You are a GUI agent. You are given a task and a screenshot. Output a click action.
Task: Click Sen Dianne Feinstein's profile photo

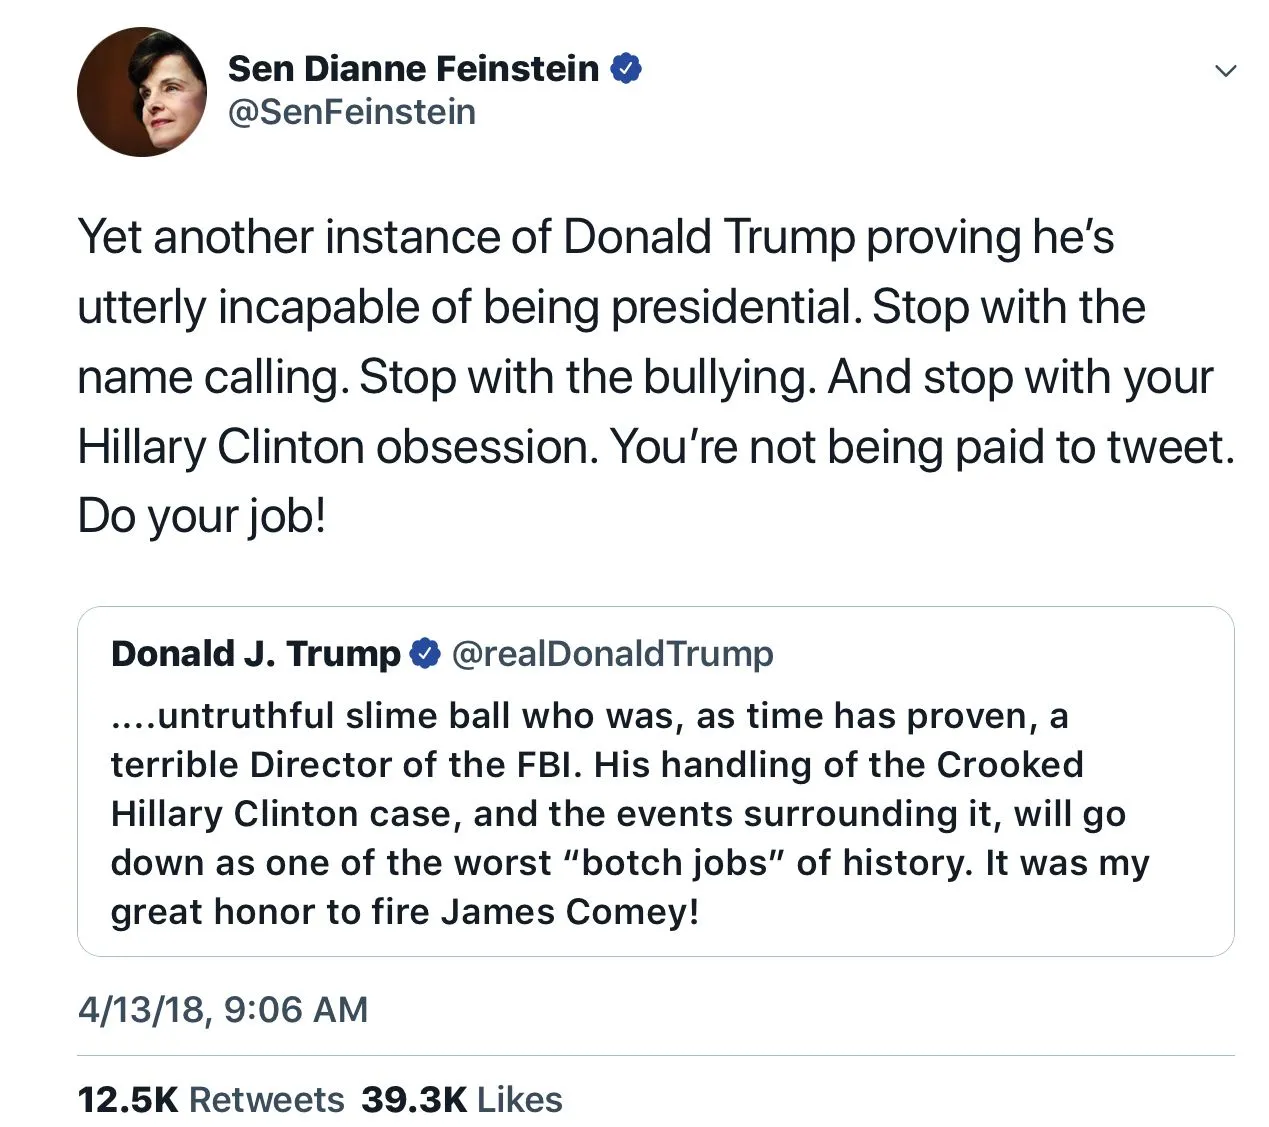142,92
